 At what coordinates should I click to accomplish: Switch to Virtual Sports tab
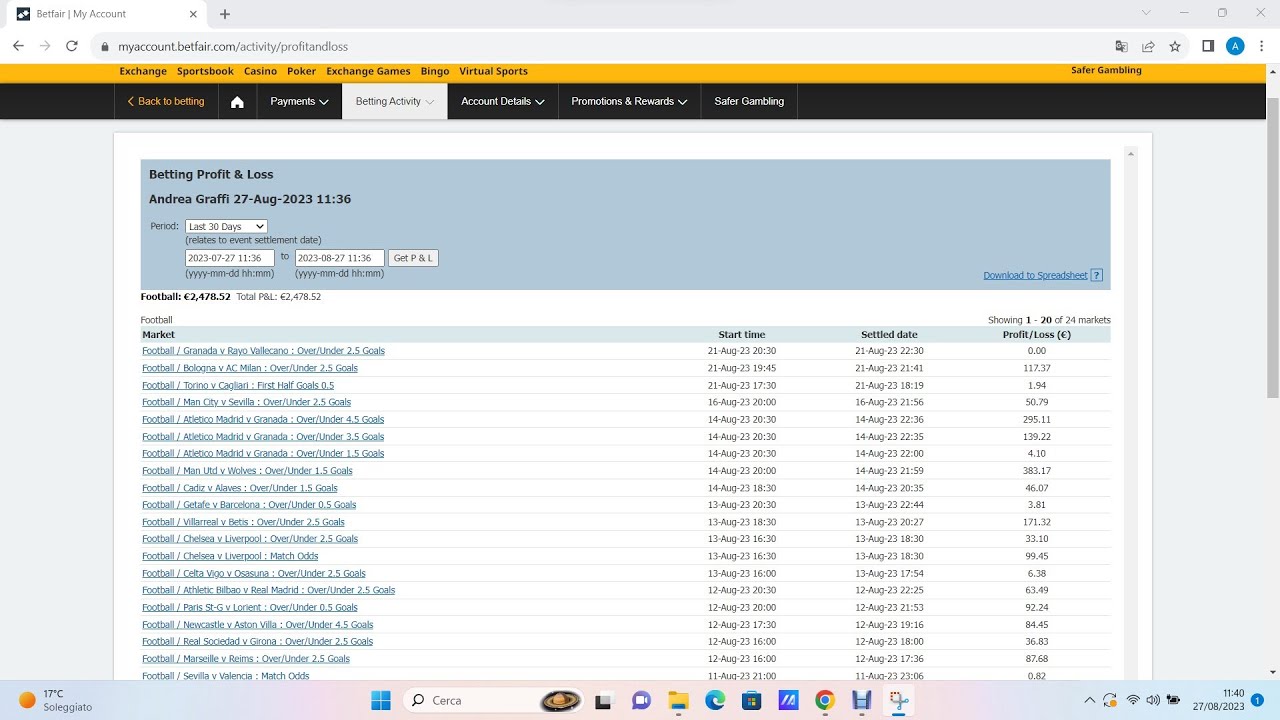pos(493,71)
